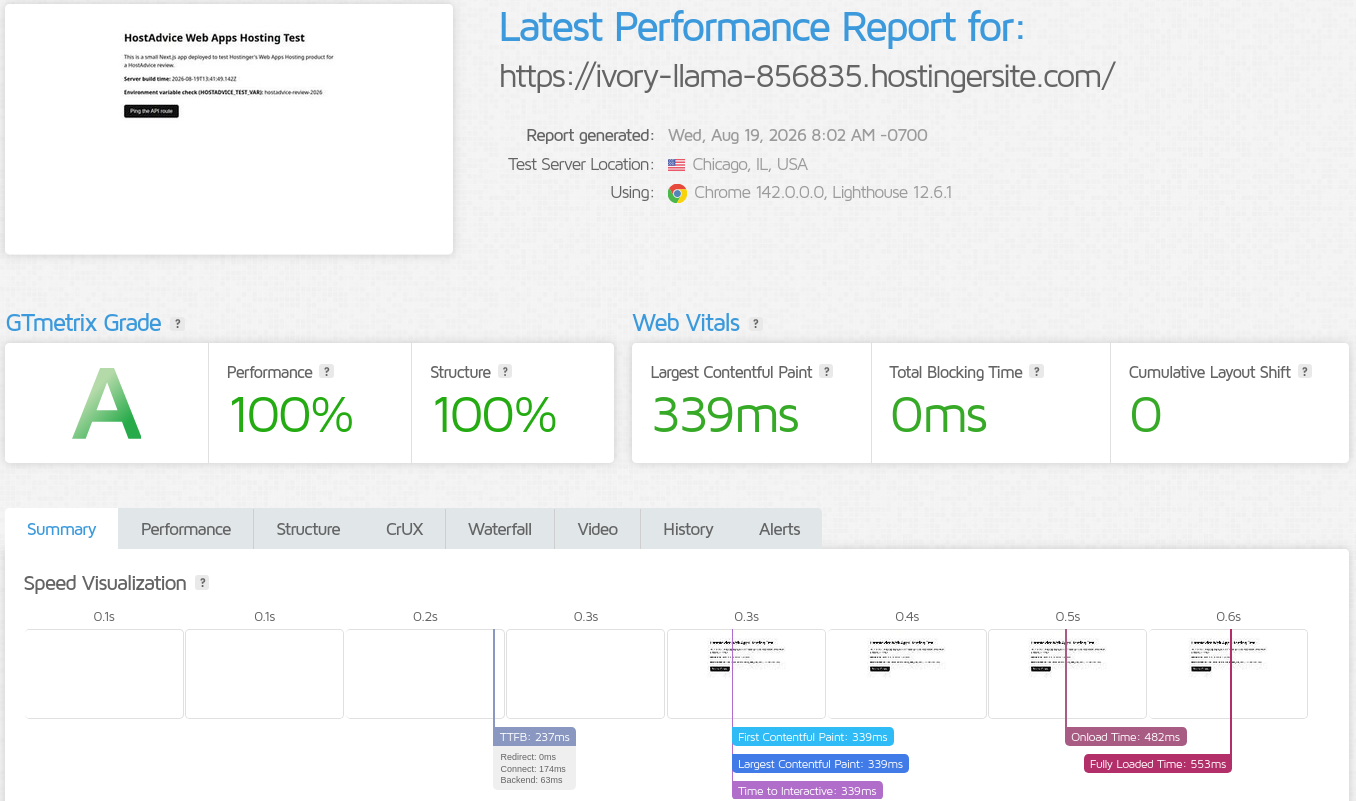Click the Chrome browser icon
The image size is (1356, 801).
[677, 193]
